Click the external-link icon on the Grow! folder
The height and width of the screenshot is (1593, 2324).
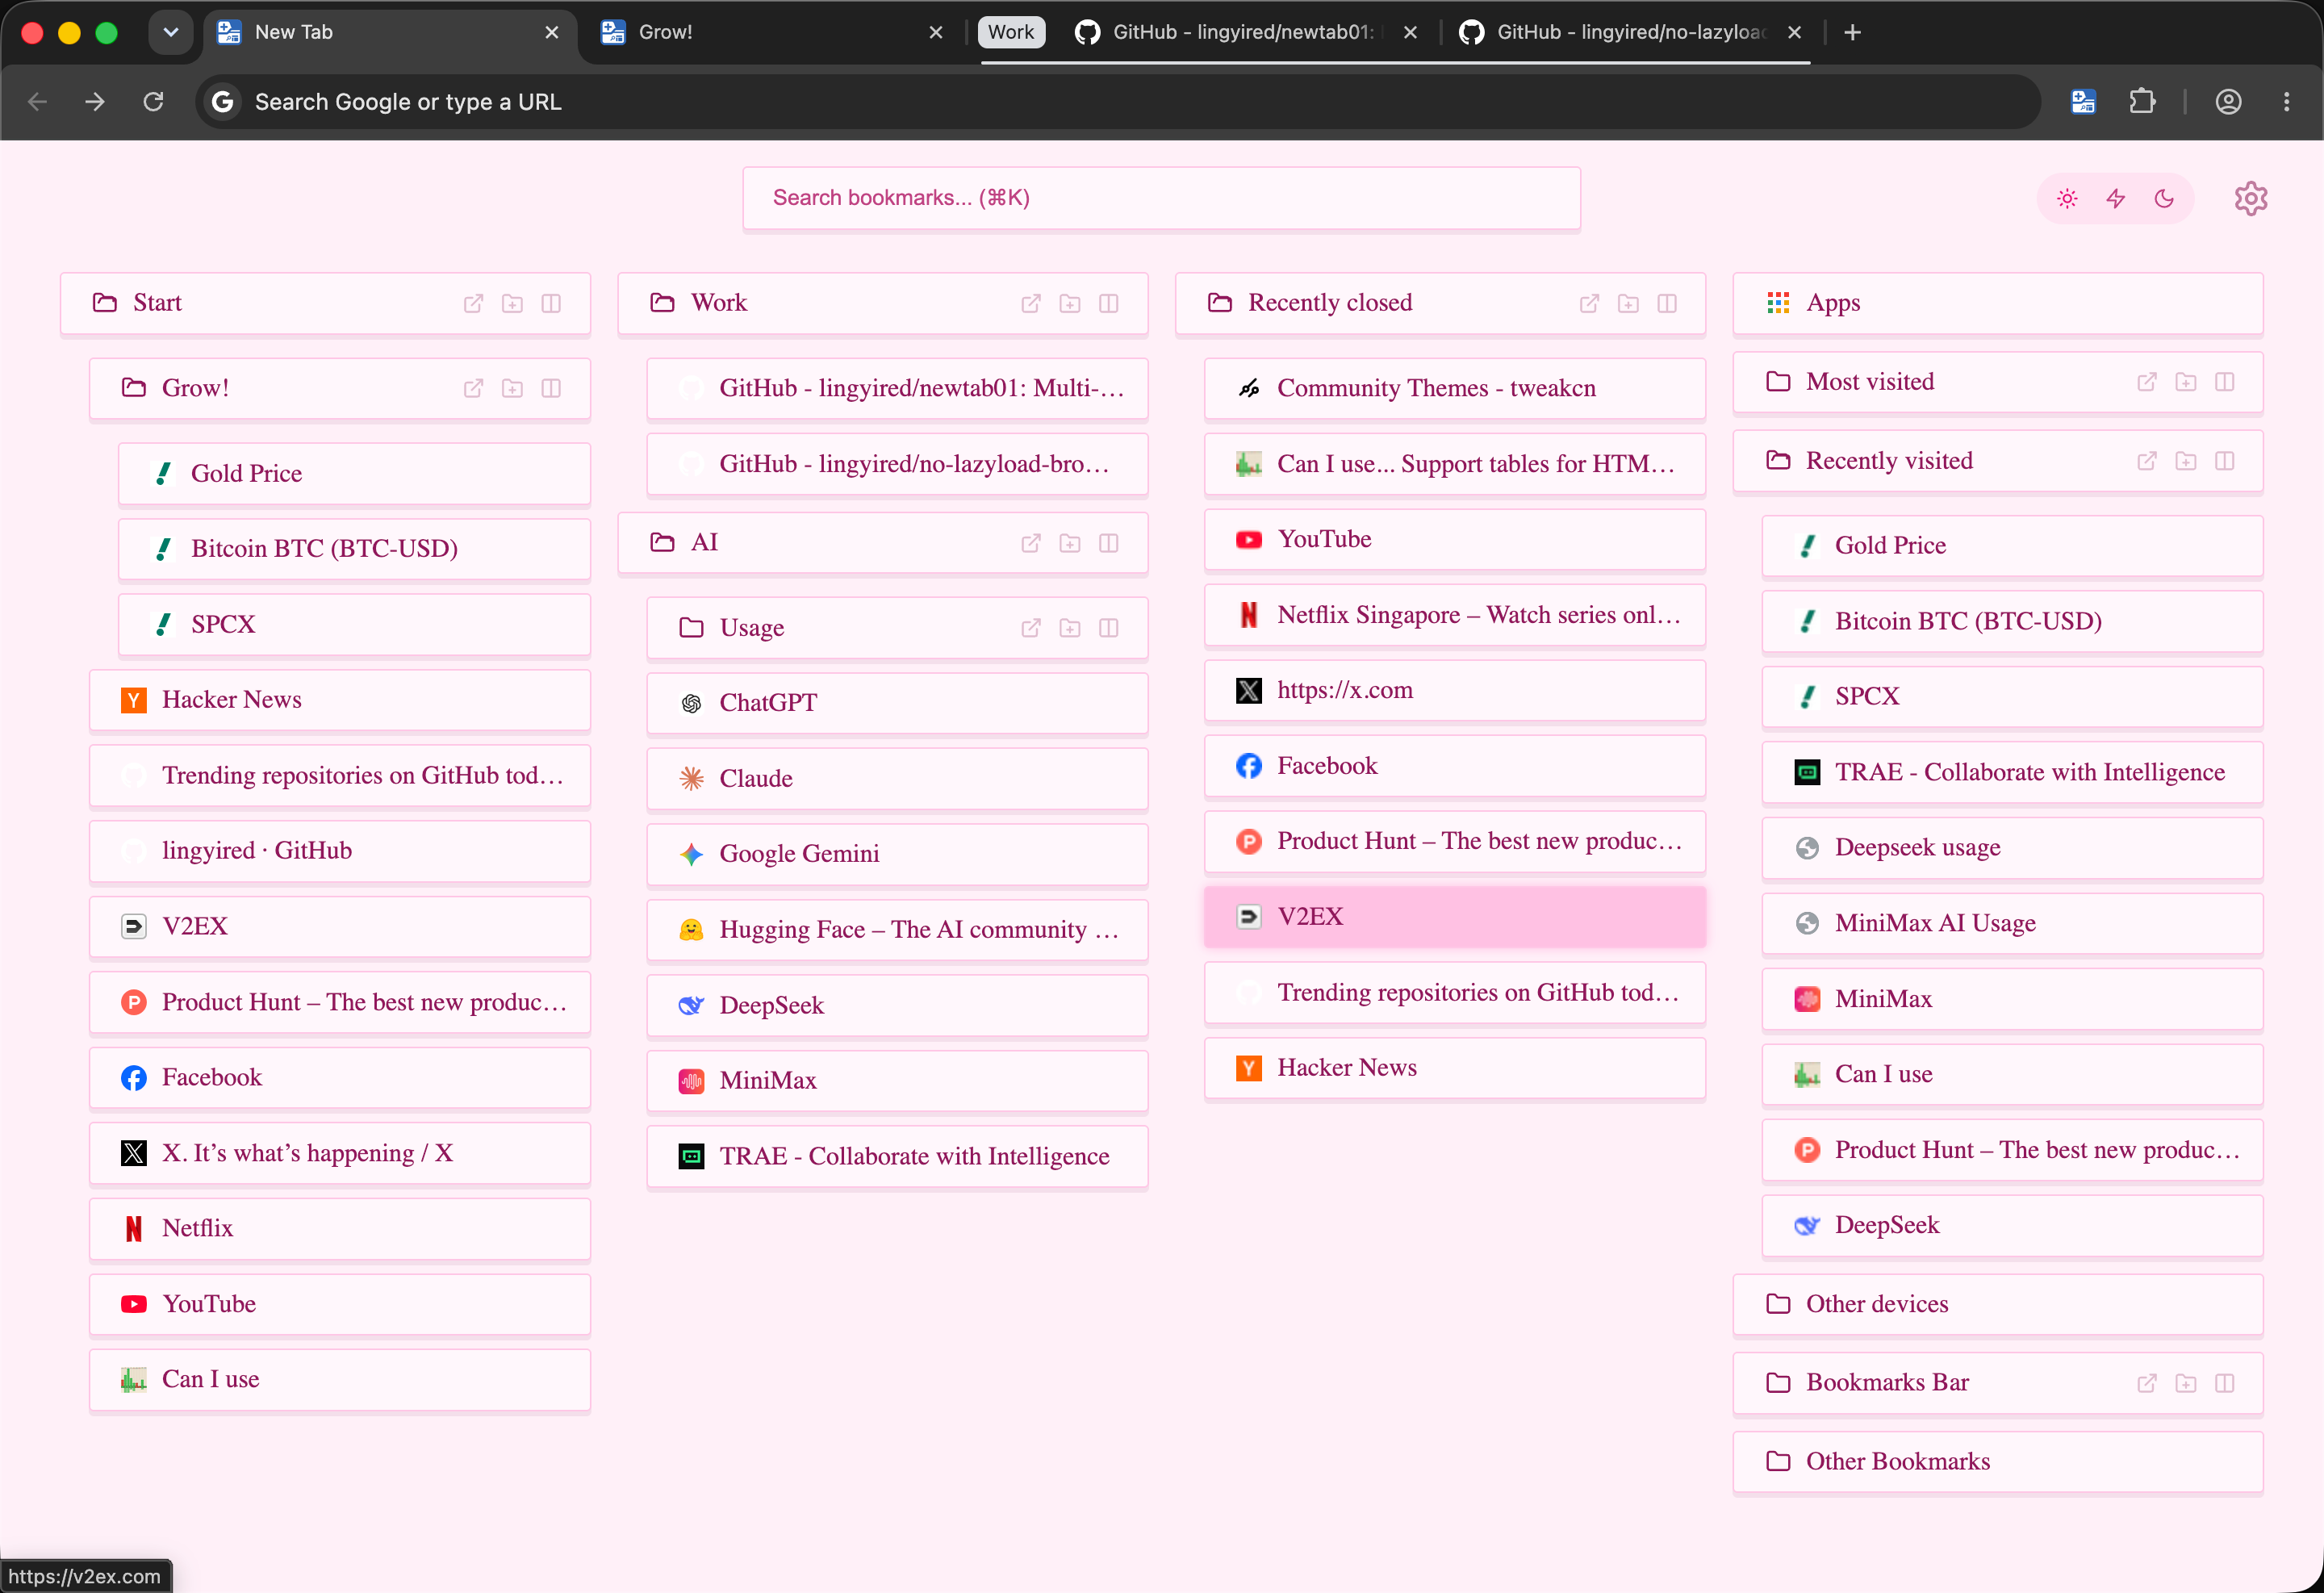click(473, 388)
